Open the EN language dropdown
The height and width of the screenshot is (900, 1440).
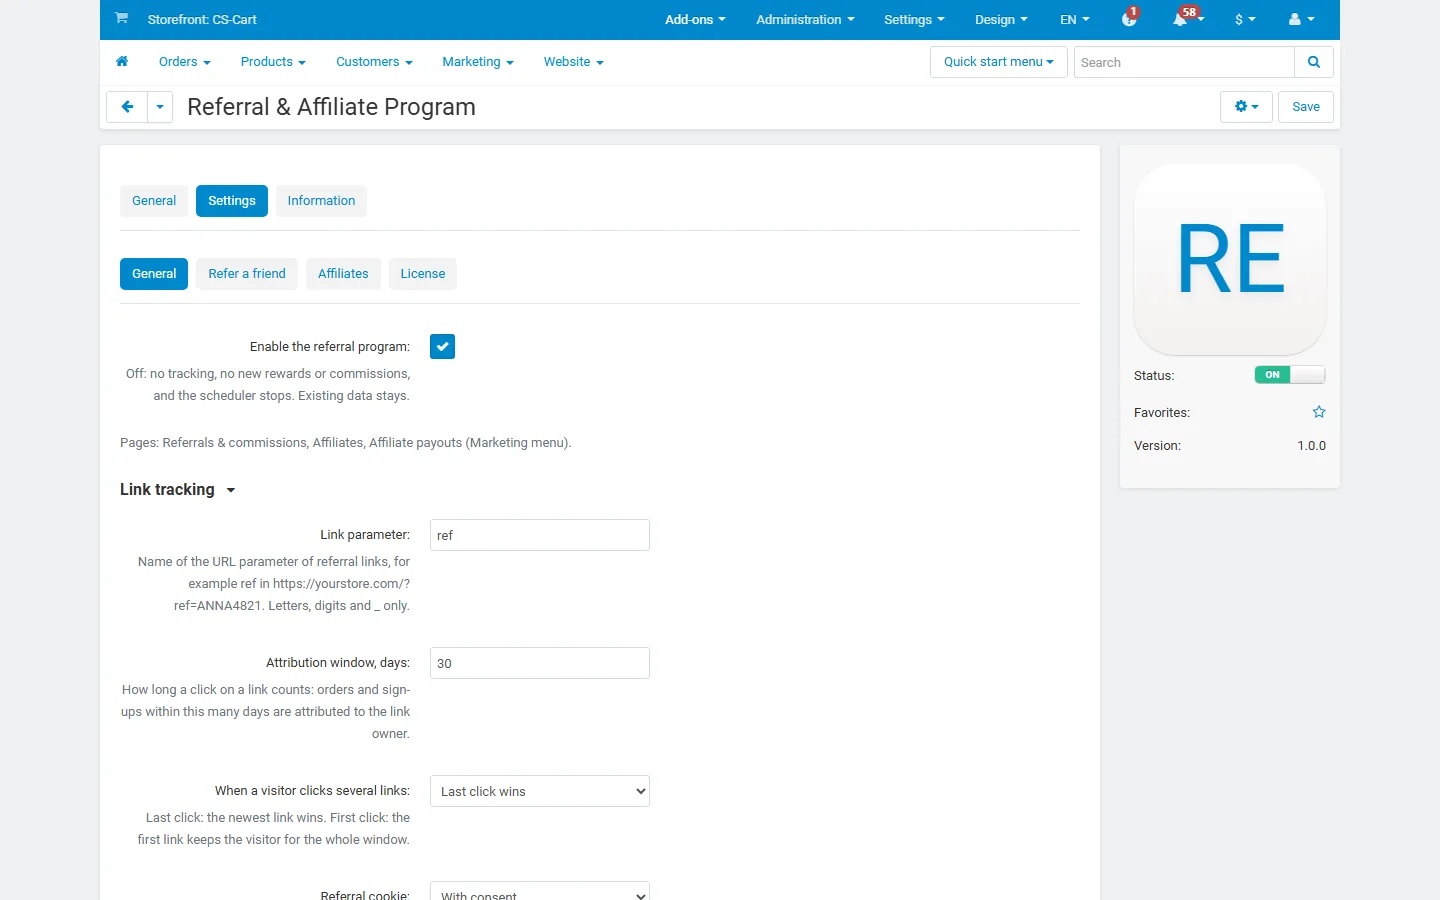1075,19
